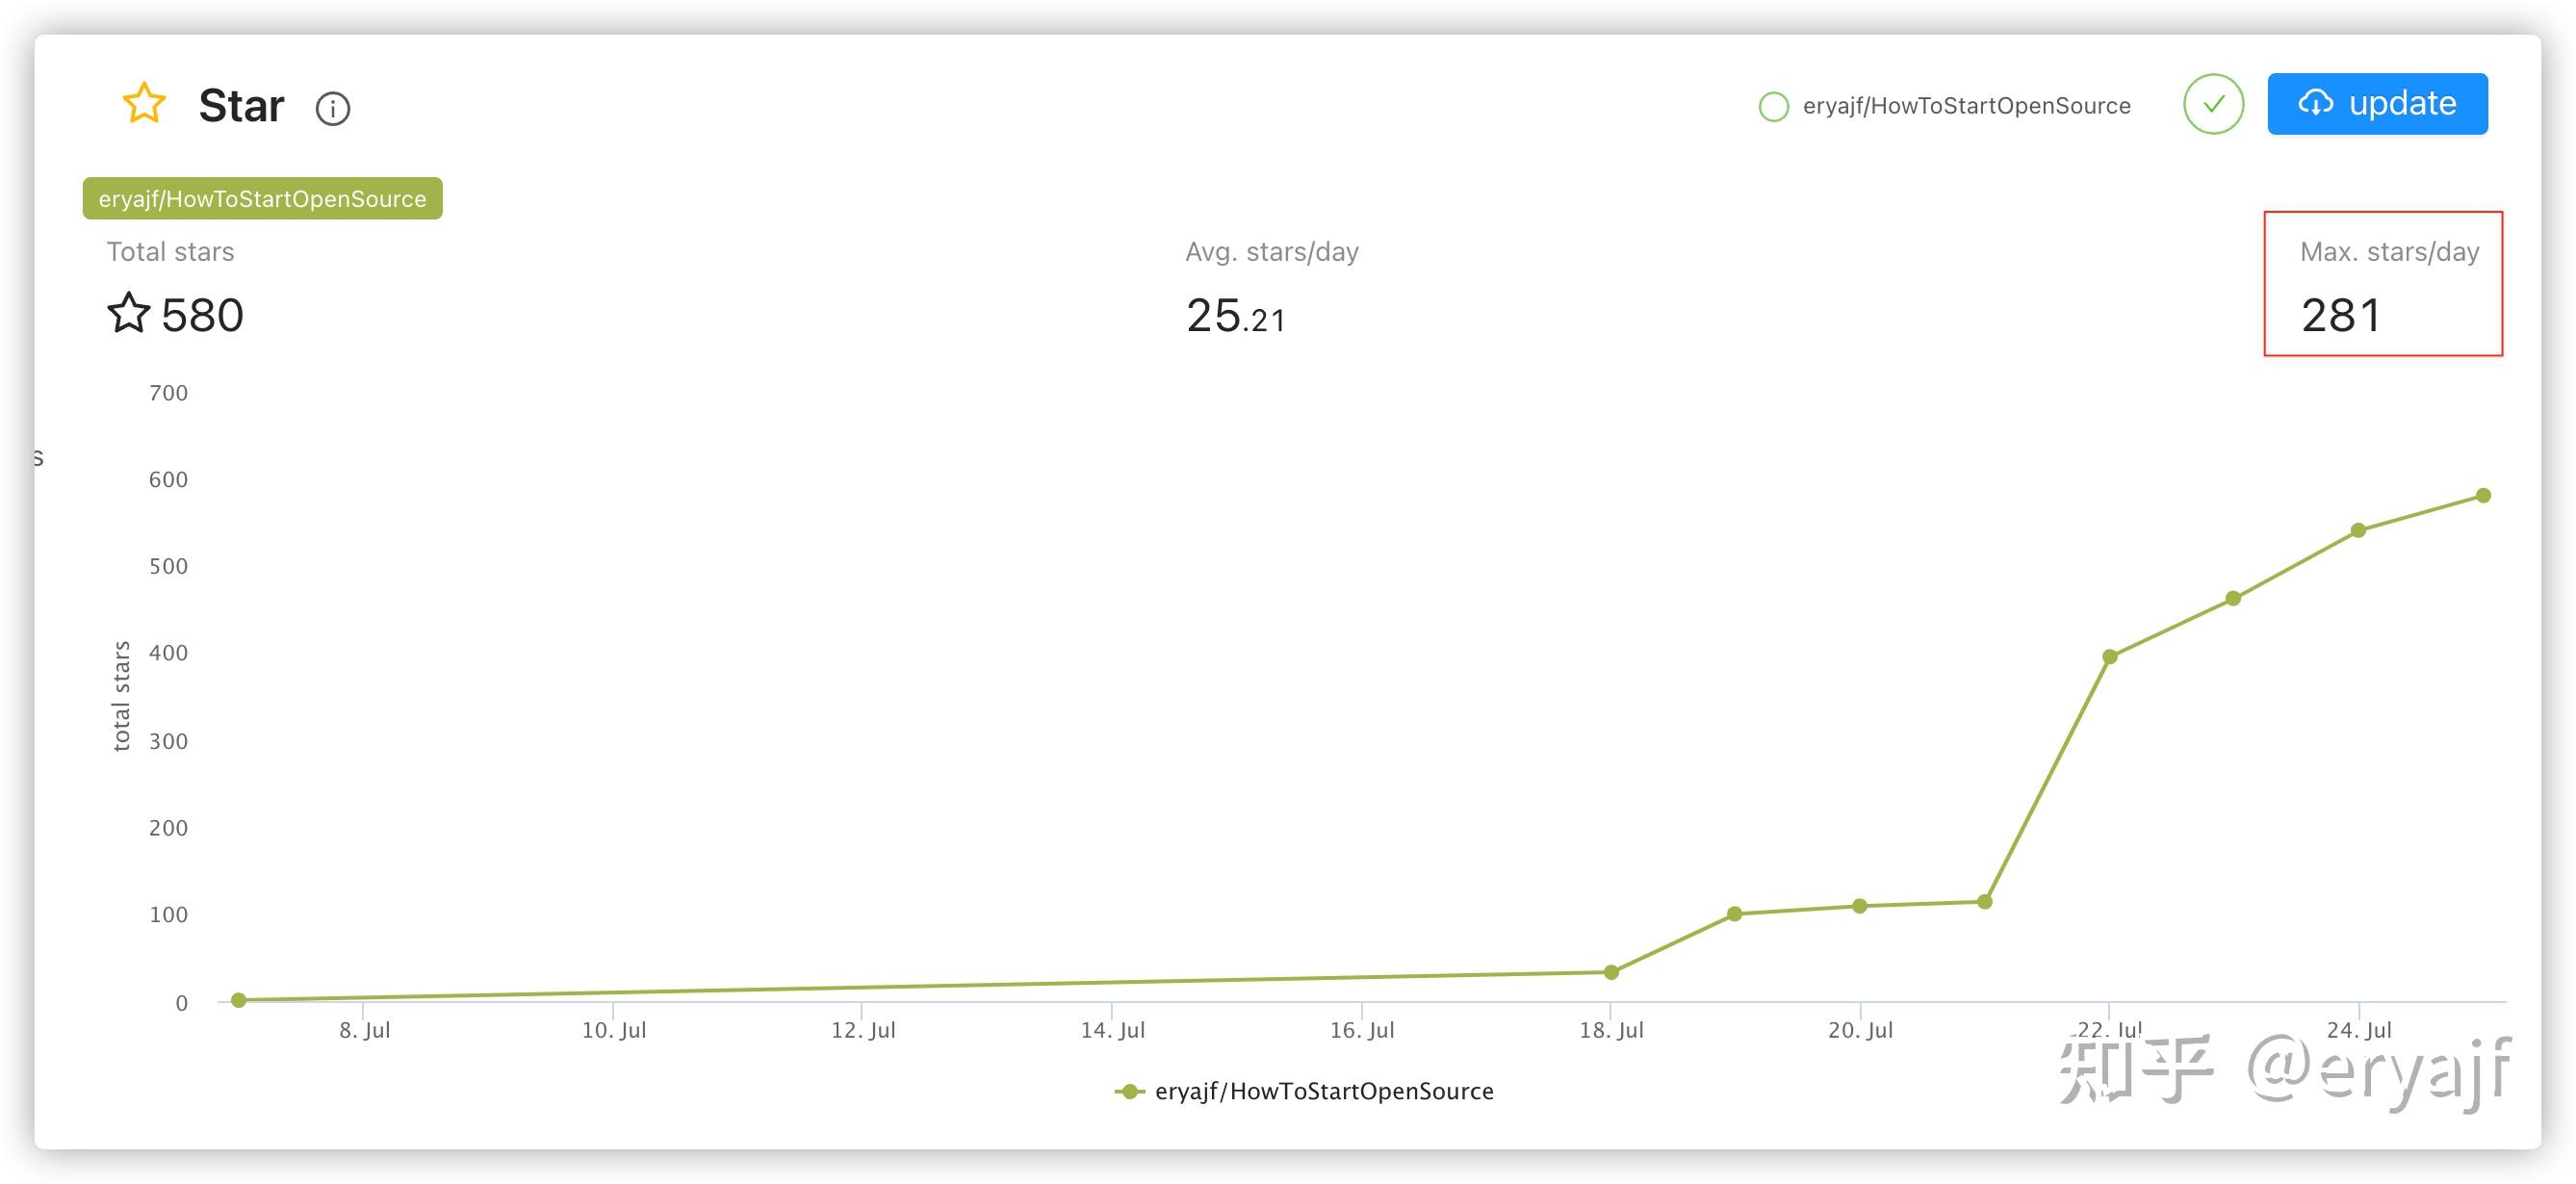This screenshot has height=1184, width=2576.
Task: Select the eryajf/HowToStartOpenSource circle in the header
Action: (x=1773, y=106)
